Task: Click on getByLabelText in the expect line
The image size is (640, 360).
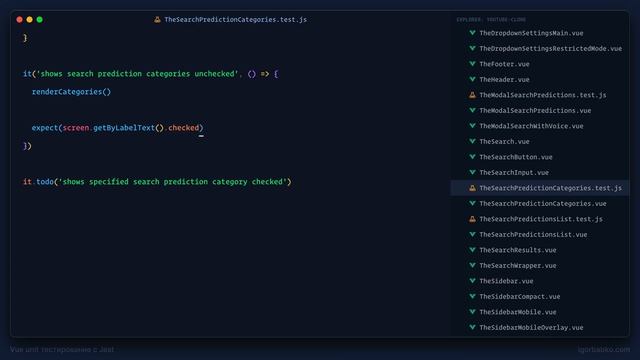Action: click(124, 128)
